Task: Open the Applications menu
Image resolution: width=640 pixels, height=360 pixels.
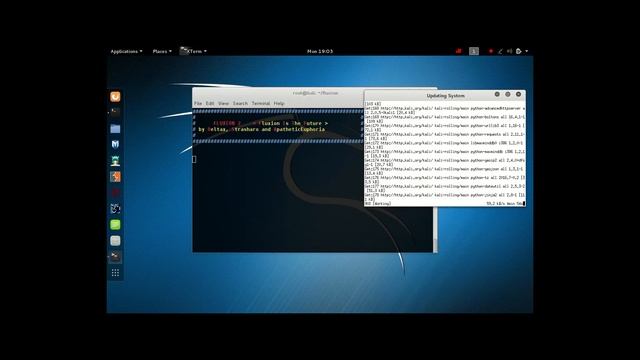Action: 126,51
